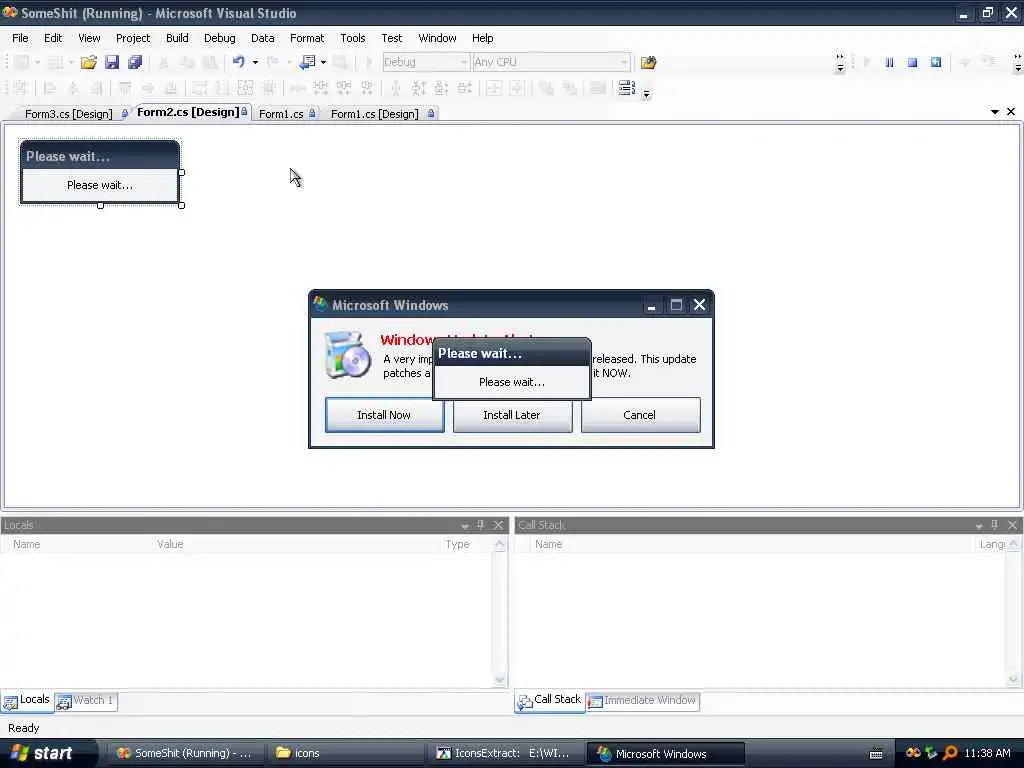Minimize the Microsoft Windows dialog

[651, 305]
